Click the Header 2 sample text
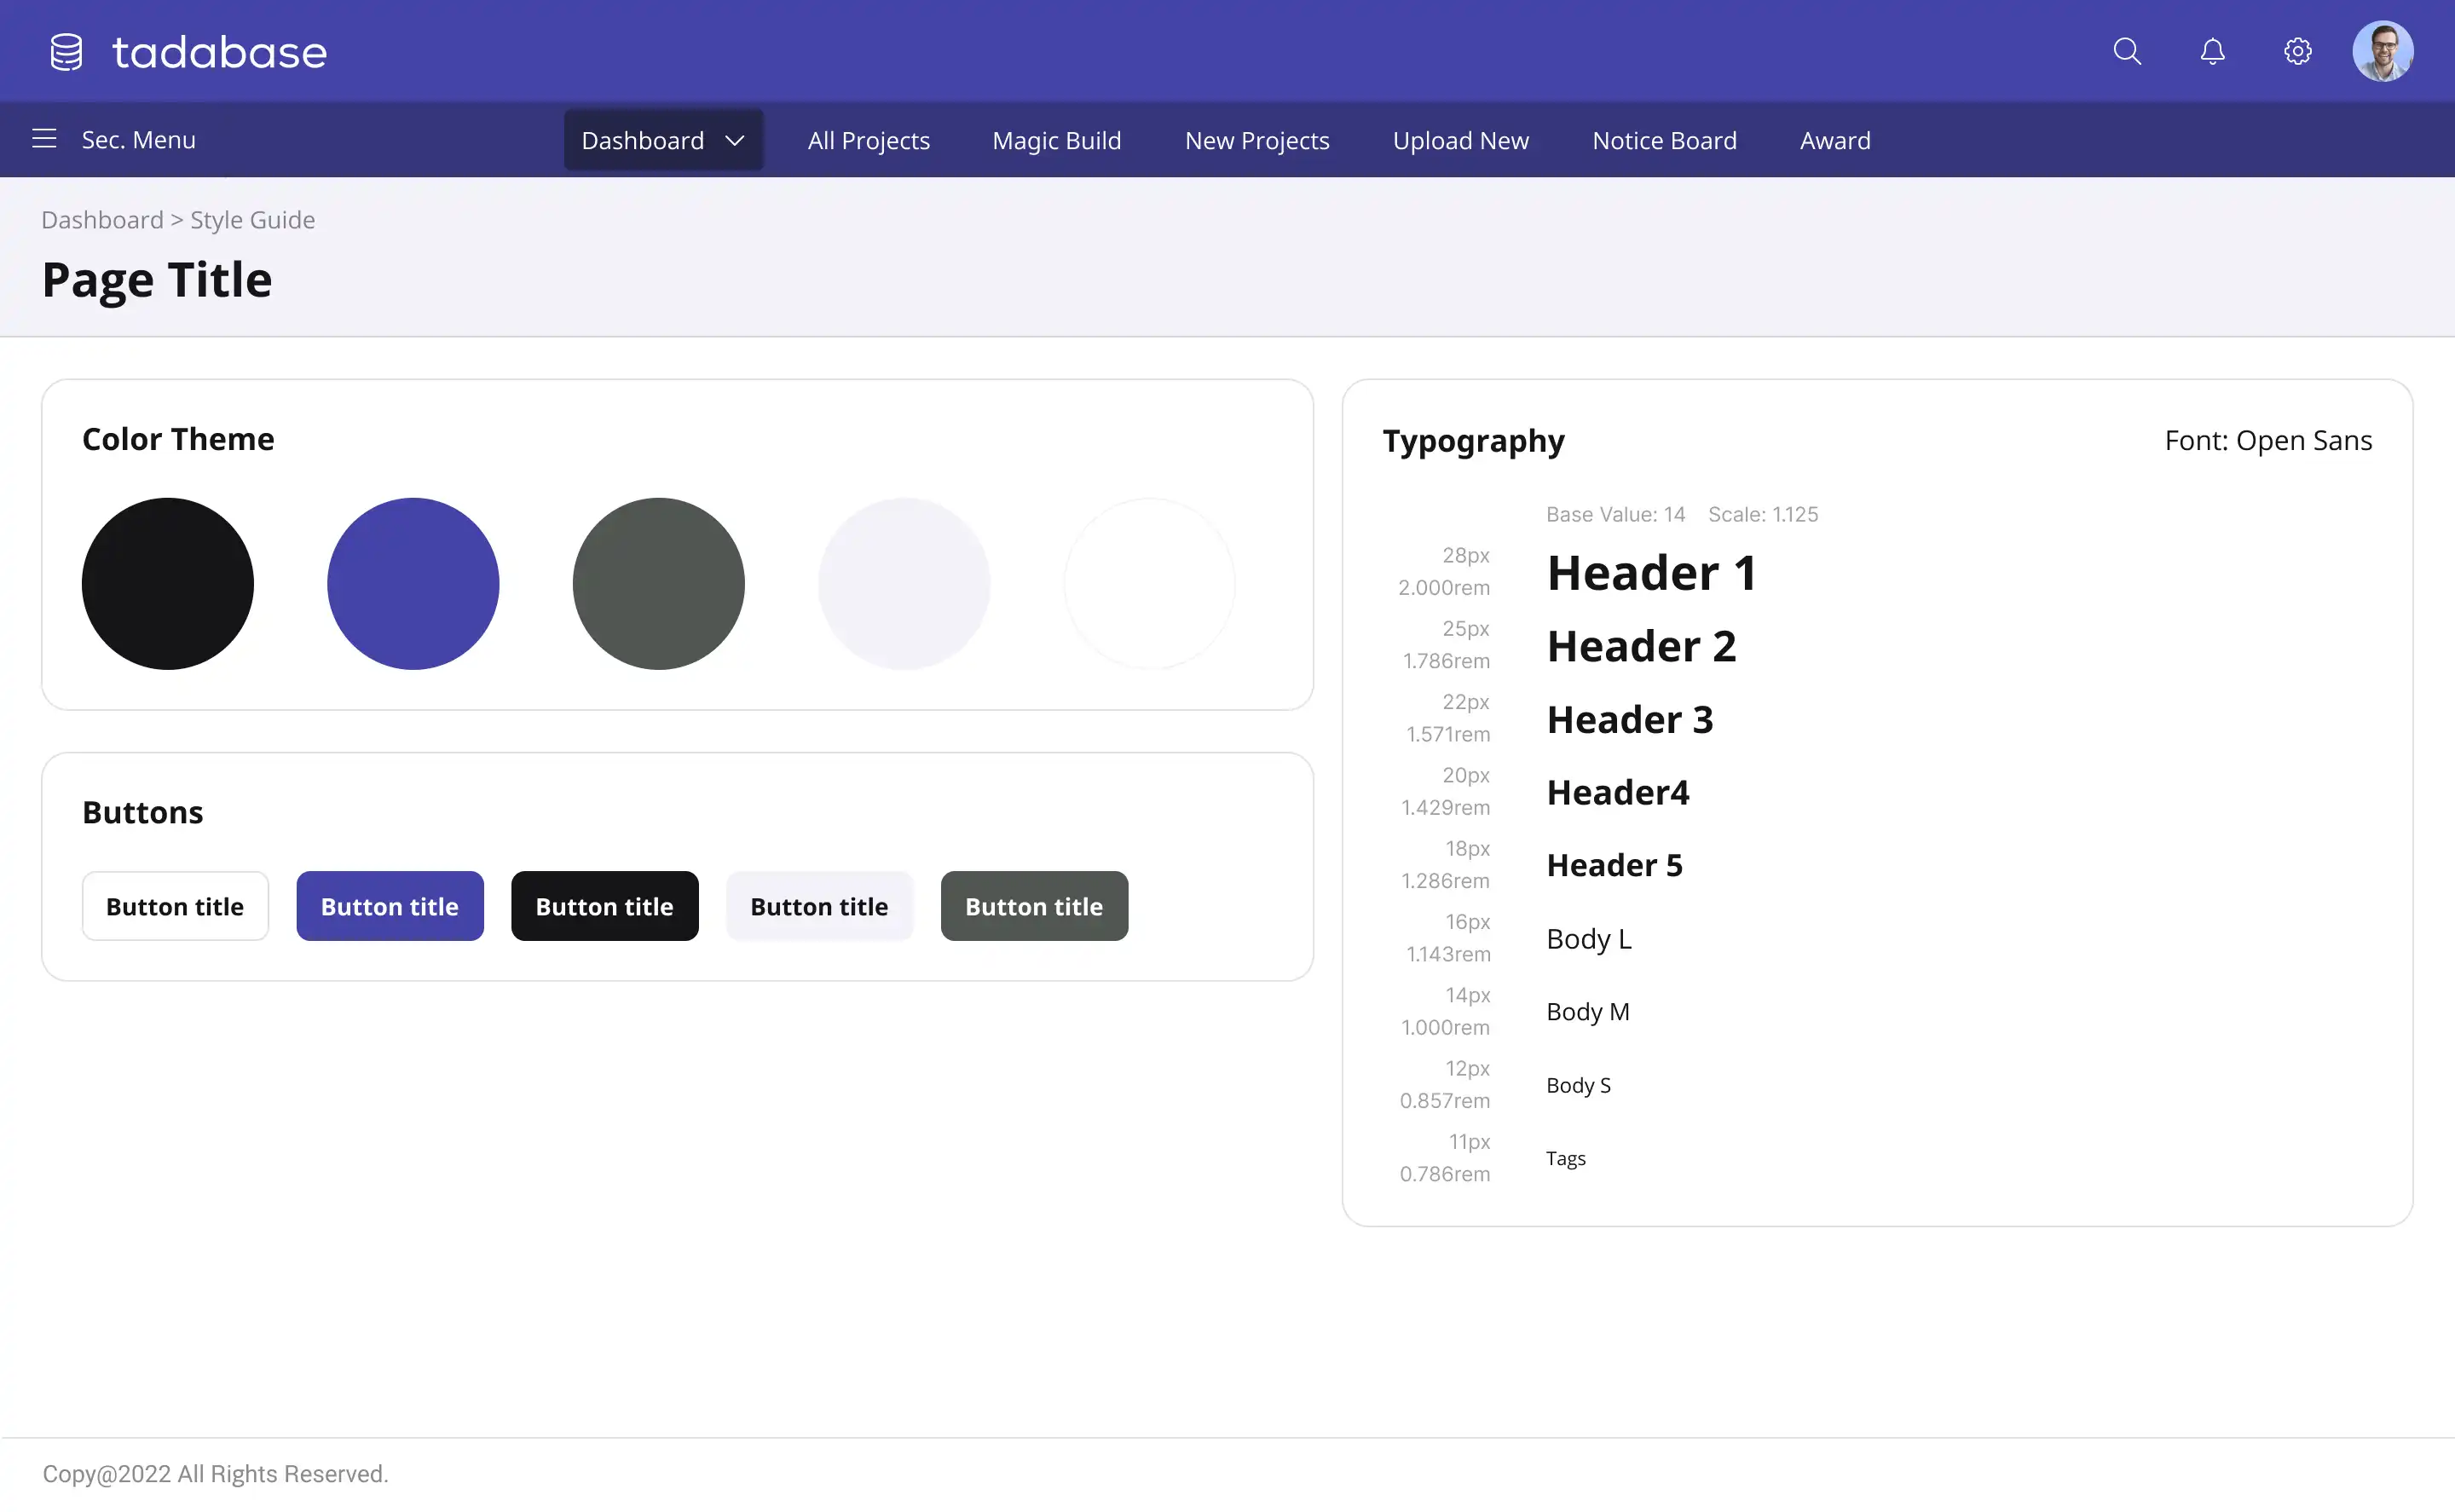Screen dimensions: 2455x1512 point(1641,646)
